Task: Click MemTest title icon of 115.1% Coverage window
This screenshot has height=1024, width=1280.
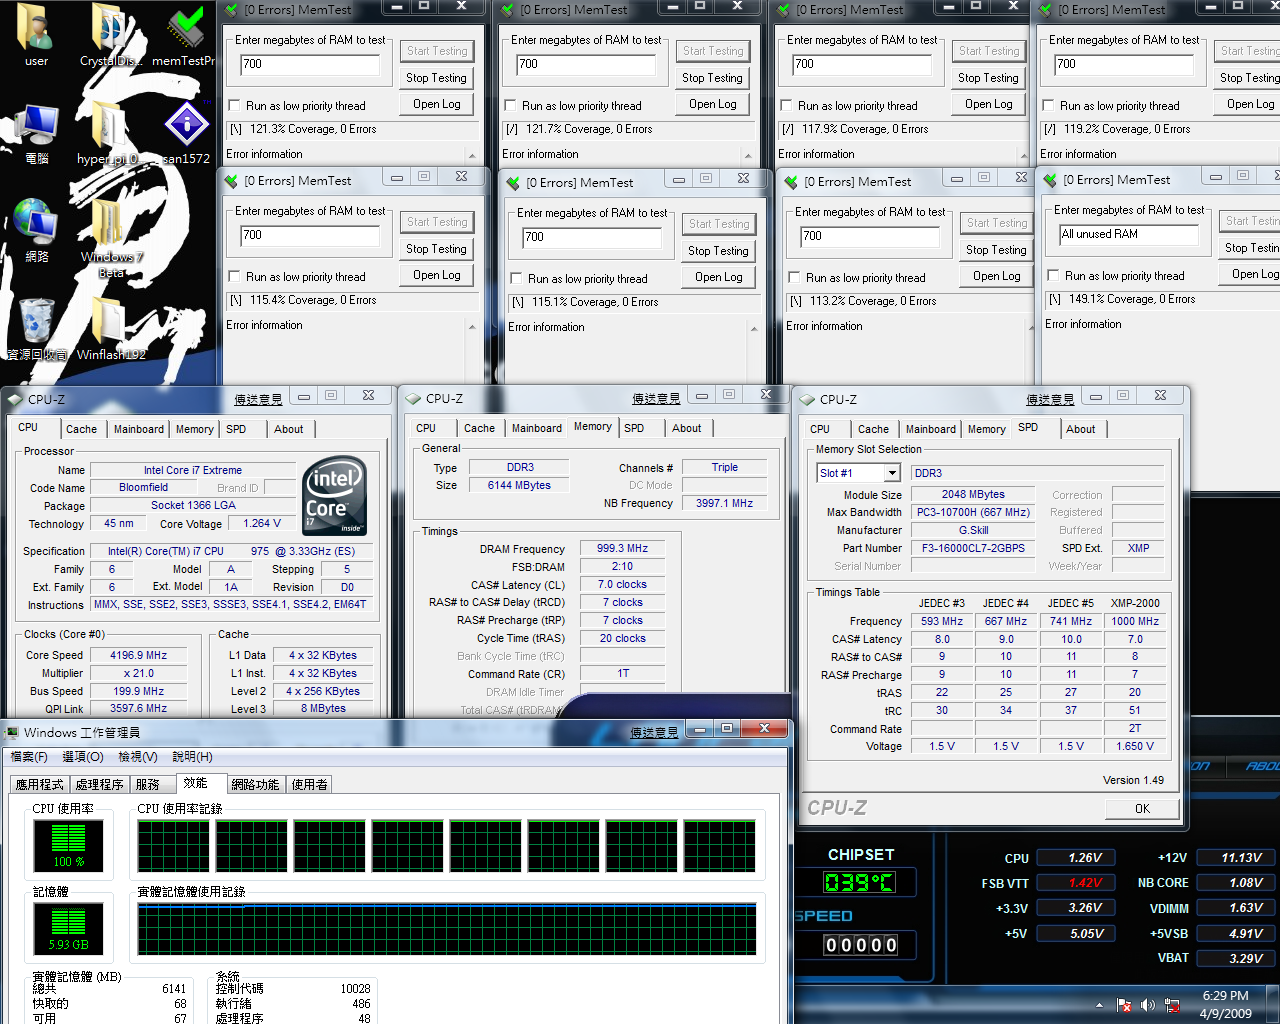Action: point(514,183)
